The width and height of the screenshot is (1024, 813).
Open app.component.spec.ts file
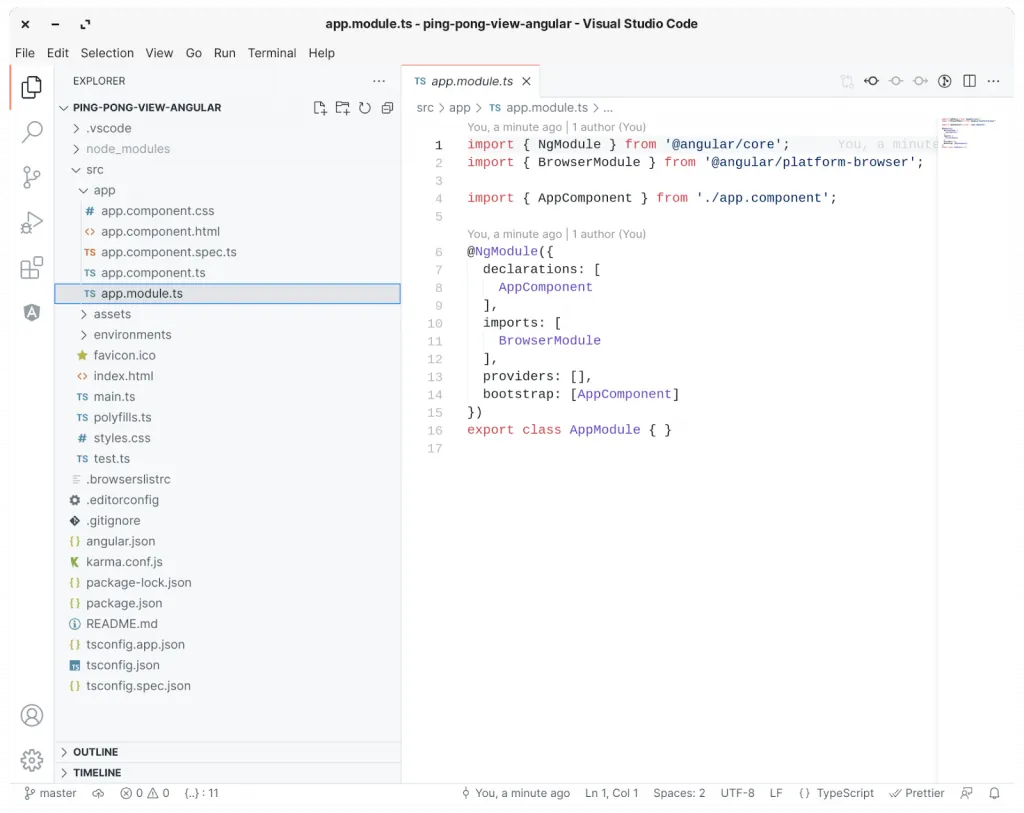pos(227,252)
